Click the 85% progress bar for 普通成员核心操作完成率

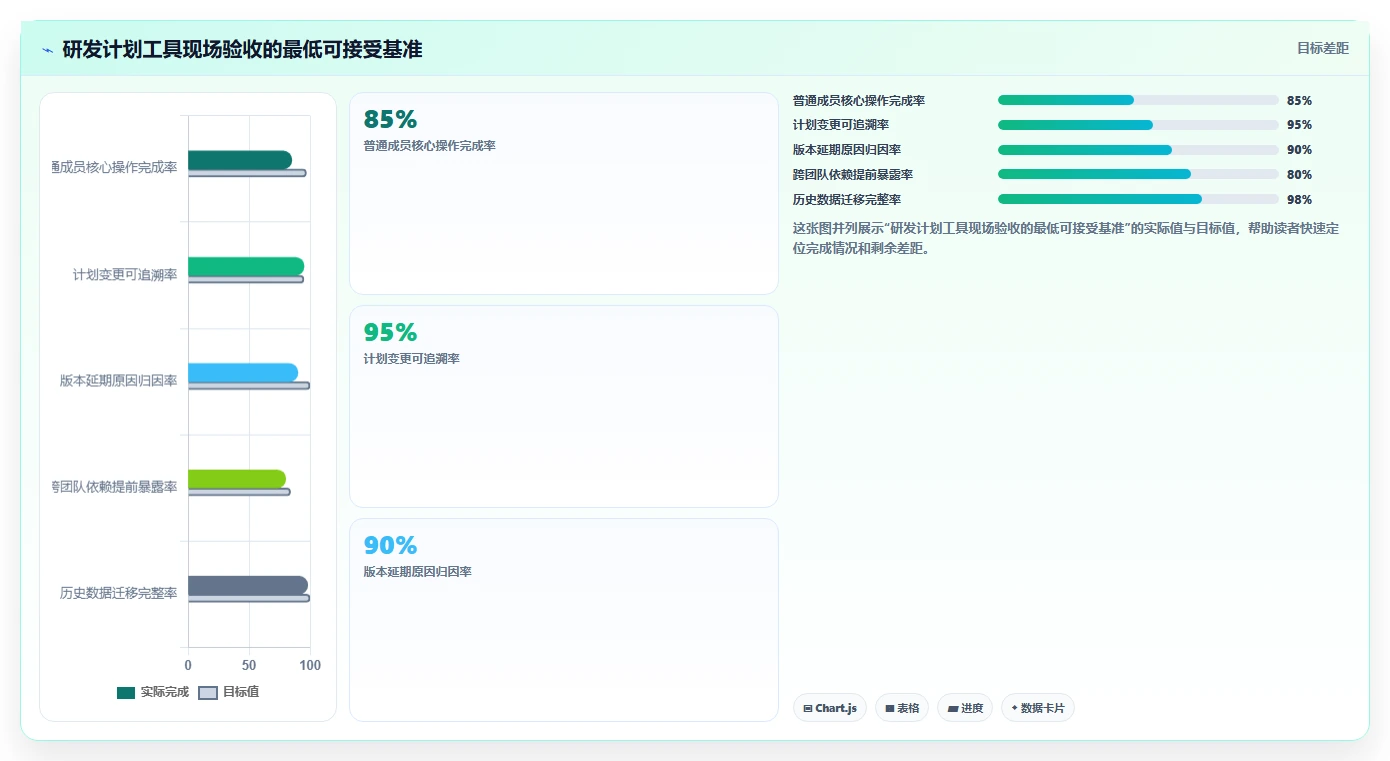pyautogui.click(x=1138, y=100)
